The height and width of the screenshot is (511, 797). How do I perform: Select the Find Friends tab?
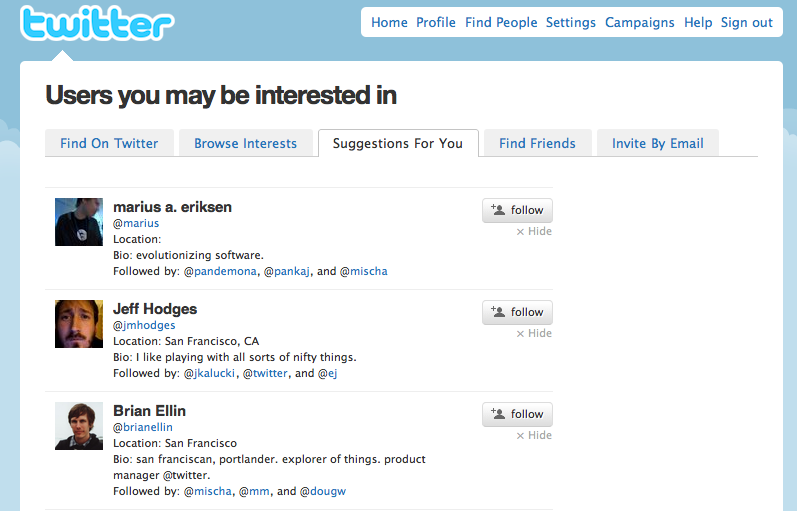click(537, 143)
